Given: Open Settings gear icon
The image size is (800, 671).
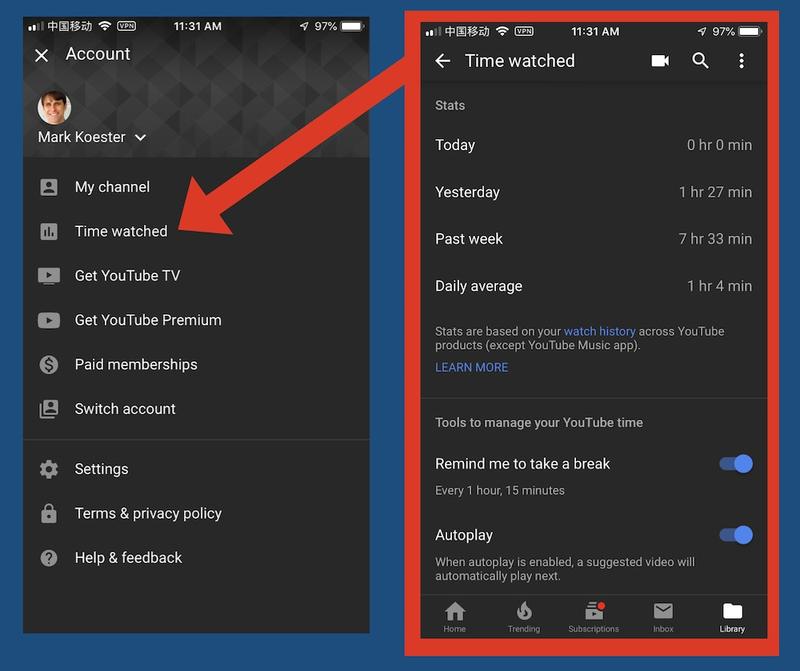Looking at the screenshot, I should click(49, 469).
